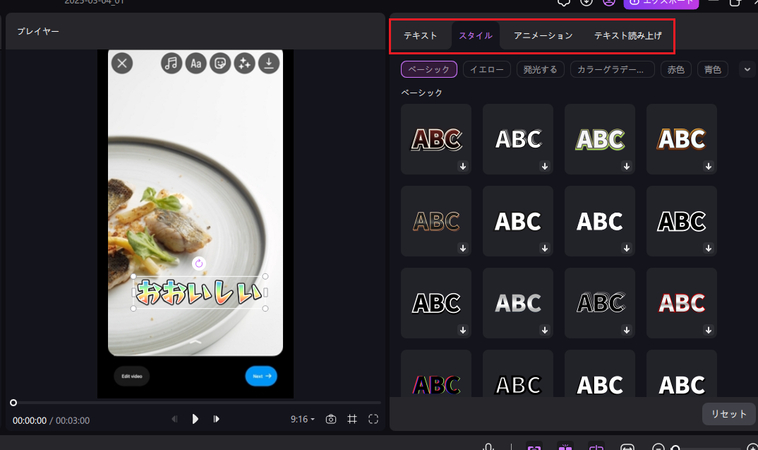This screenshot has width=758, height=450.
Task: Expand more style categories with the chevron
Action: click(x=747, y=70)
